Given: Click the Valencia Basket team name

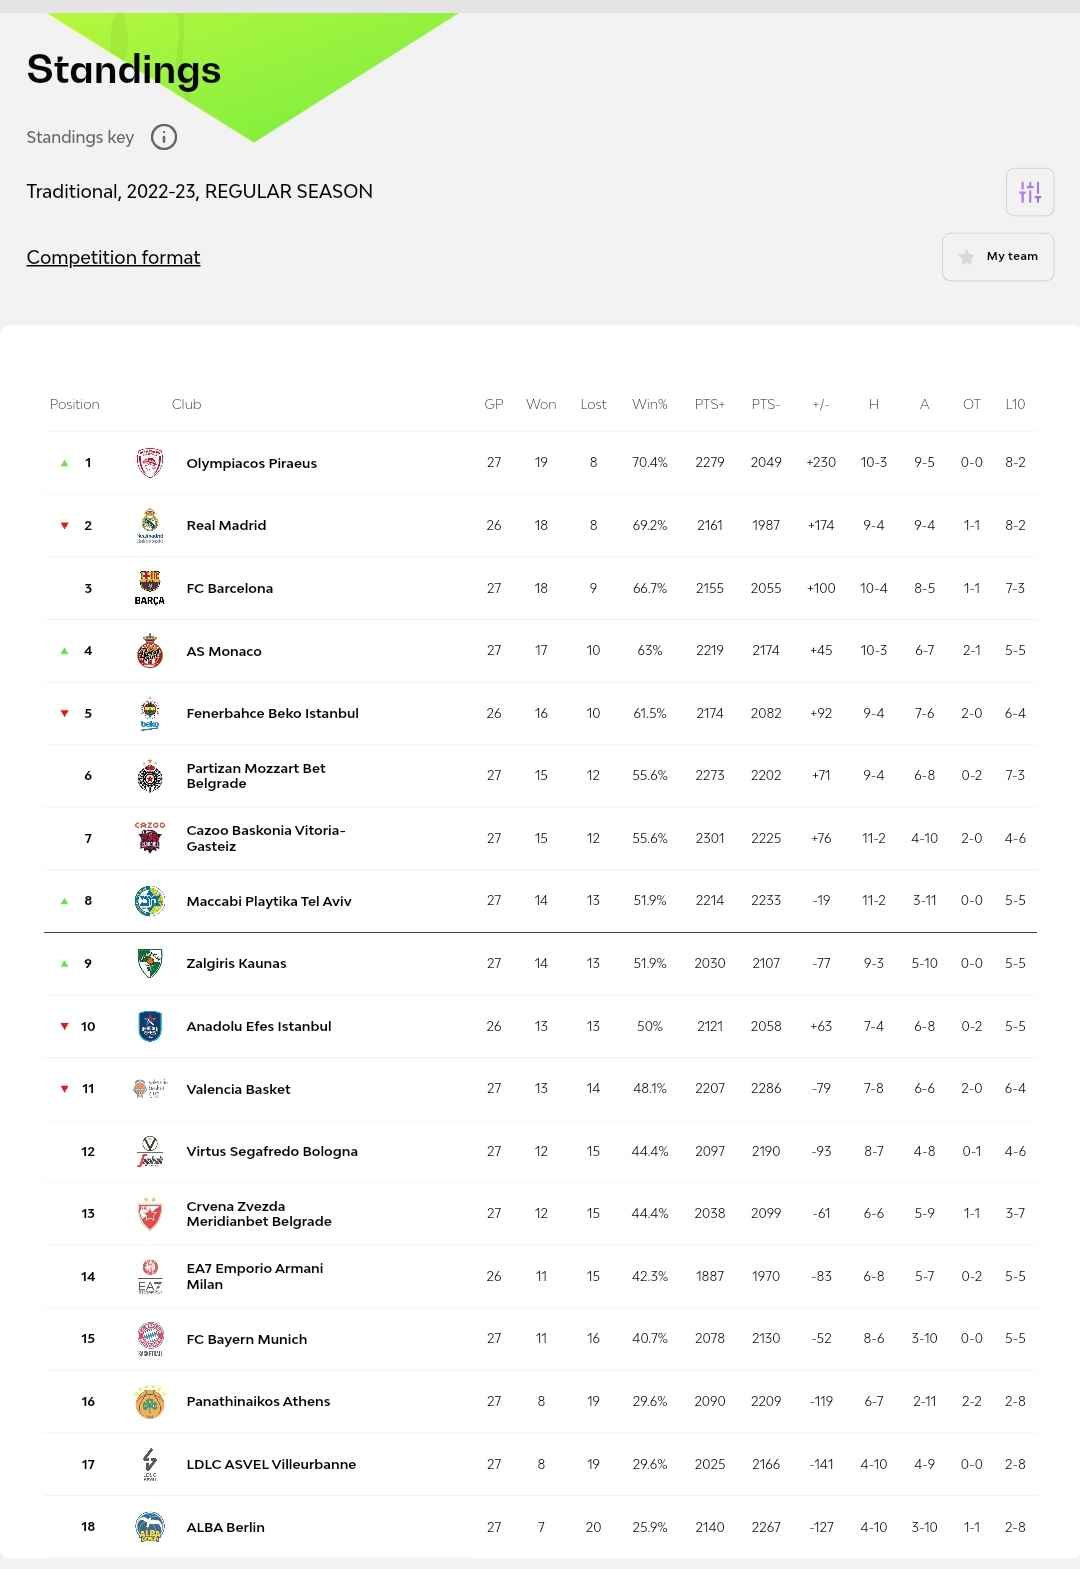Looking at the screenshot, I should point(238,1089).
